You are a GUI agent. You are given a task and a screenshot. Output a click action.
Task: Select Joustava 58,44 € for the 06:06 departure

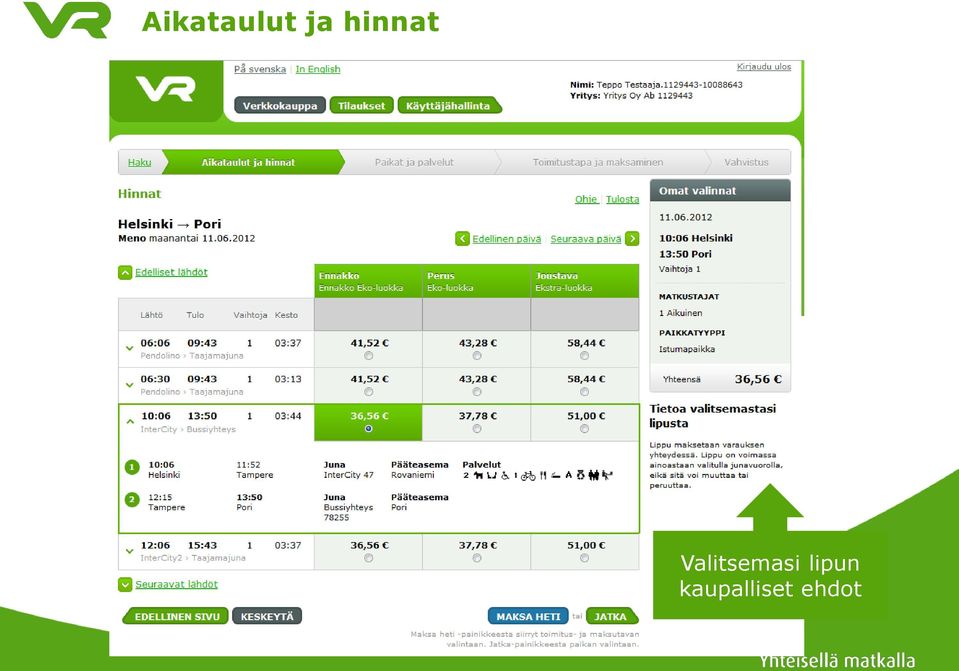coord(585,355)
